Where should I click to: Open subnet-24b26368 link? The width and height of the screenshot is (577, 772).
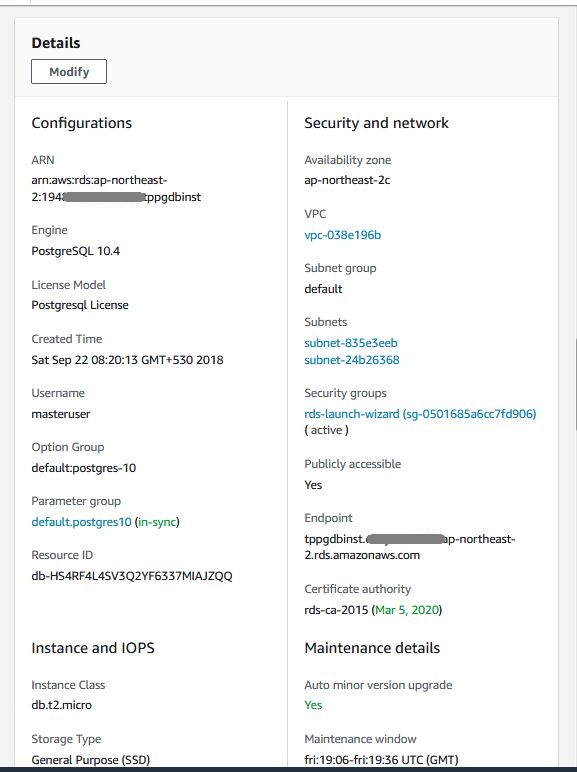click(x=352, y=360)
